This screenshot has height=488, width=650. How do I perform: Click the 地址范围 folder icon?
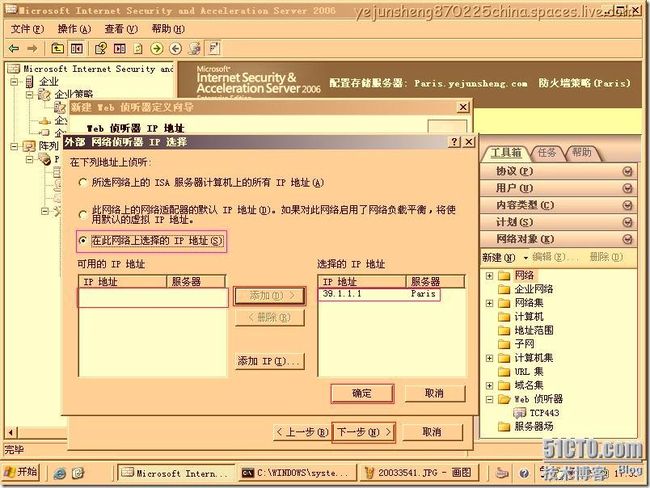point(504,330)
